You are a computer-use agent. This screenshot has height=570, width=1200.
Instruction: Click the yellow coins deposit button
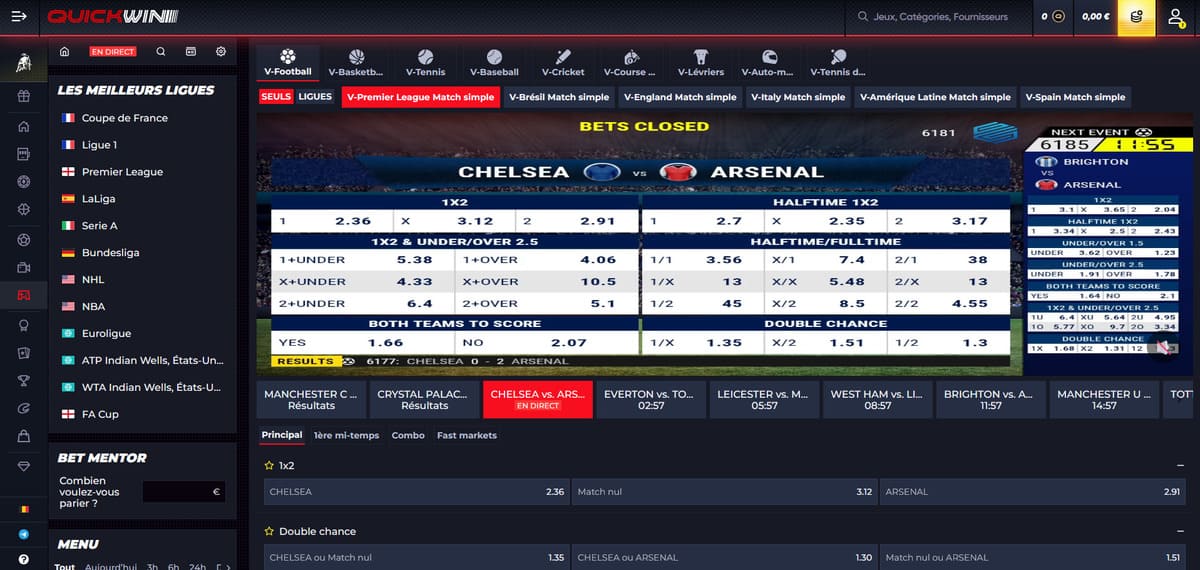[x=1136, y=16]
